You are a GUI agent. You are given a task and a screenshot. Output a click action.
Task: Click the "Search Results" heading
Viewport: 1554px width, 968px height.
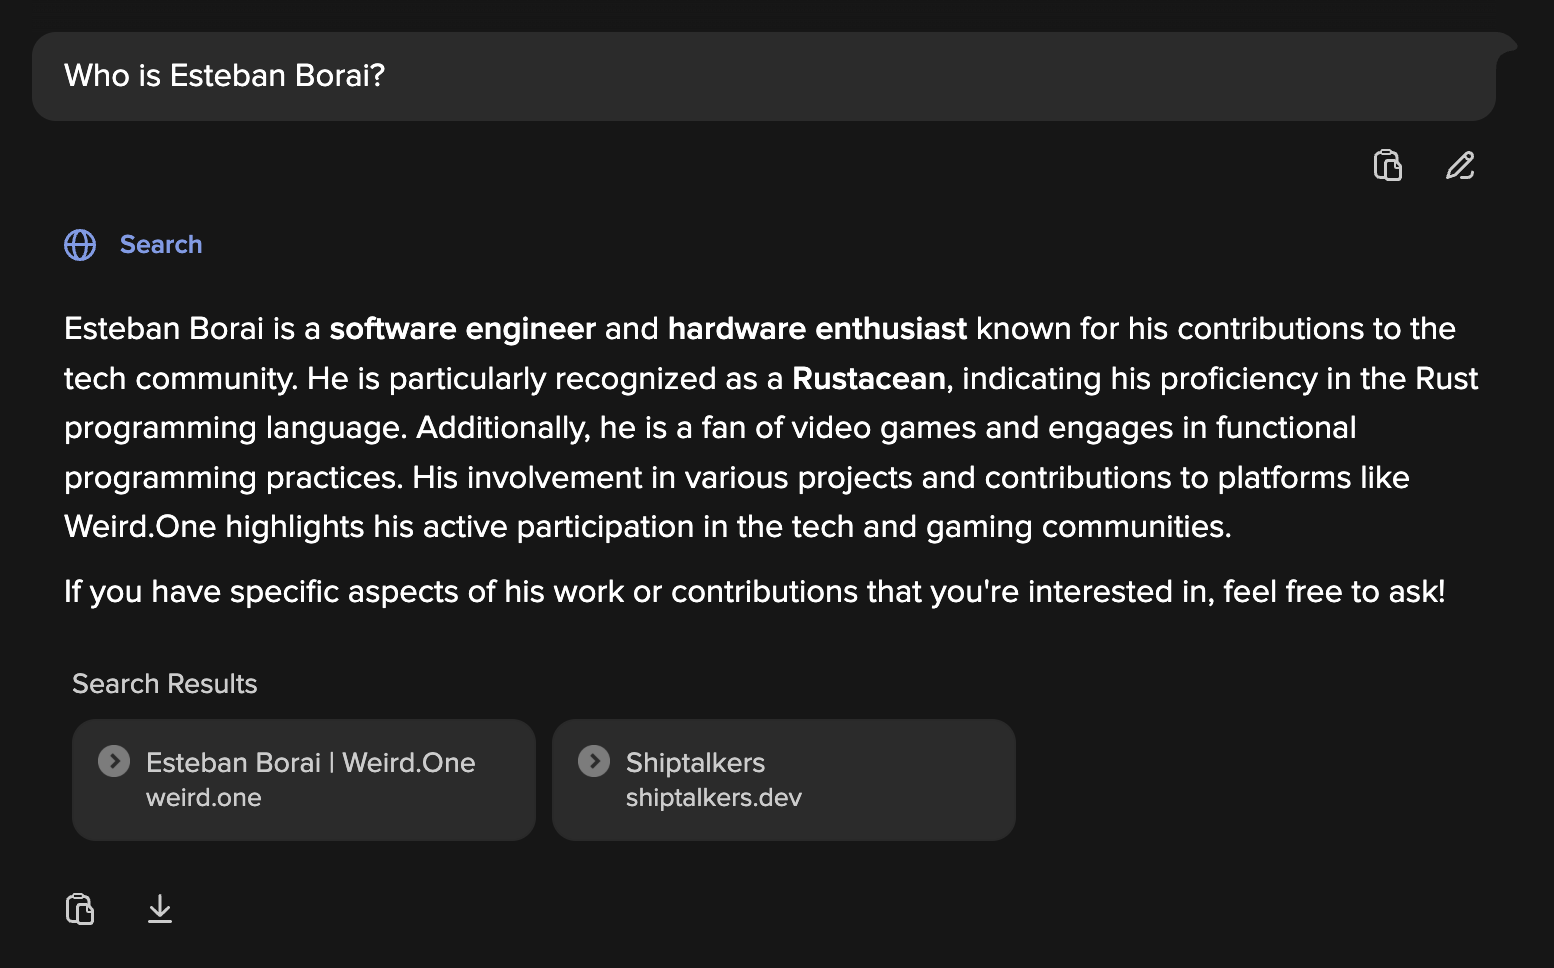click(165, 684)
